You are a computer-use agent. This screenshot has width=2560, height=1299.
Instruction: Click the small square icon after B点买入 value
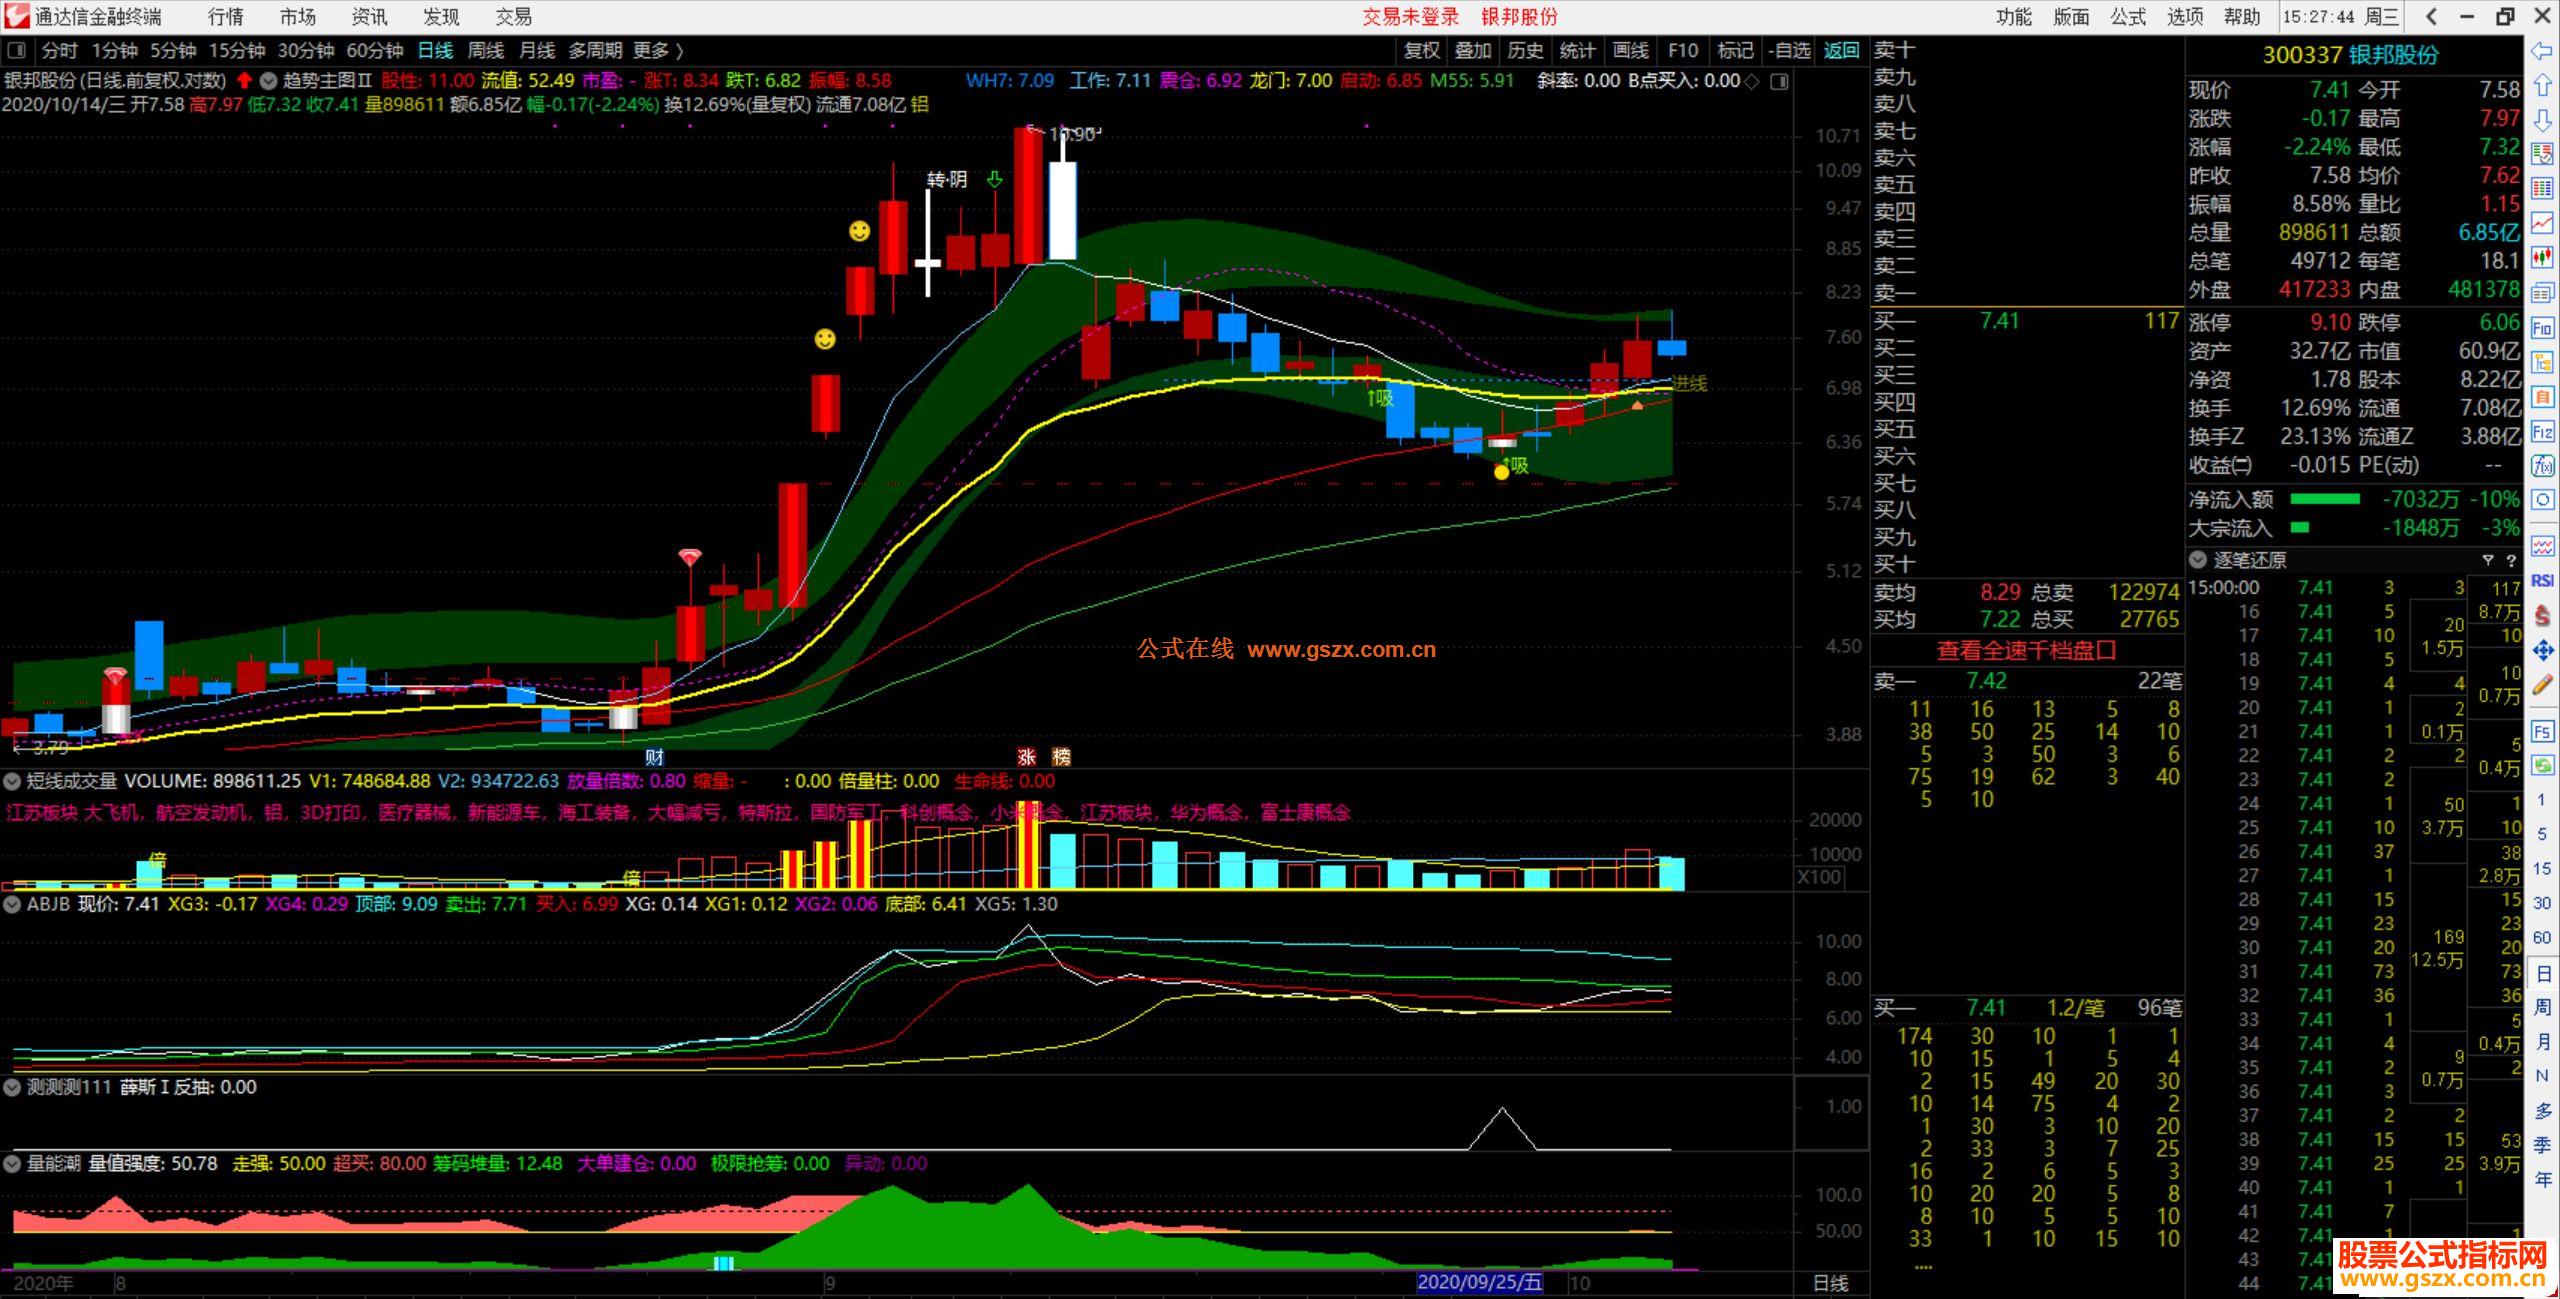1779,81
